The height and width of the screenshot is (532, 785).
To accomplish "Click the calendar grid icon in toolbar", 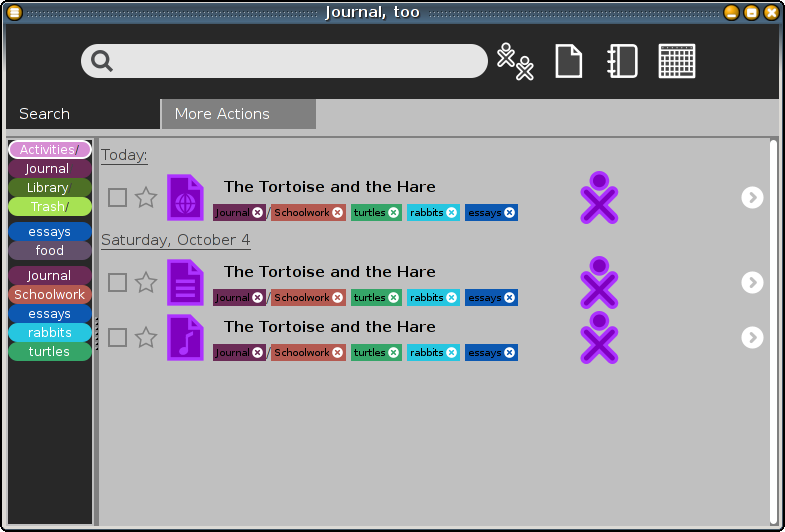I will [677, 62].
